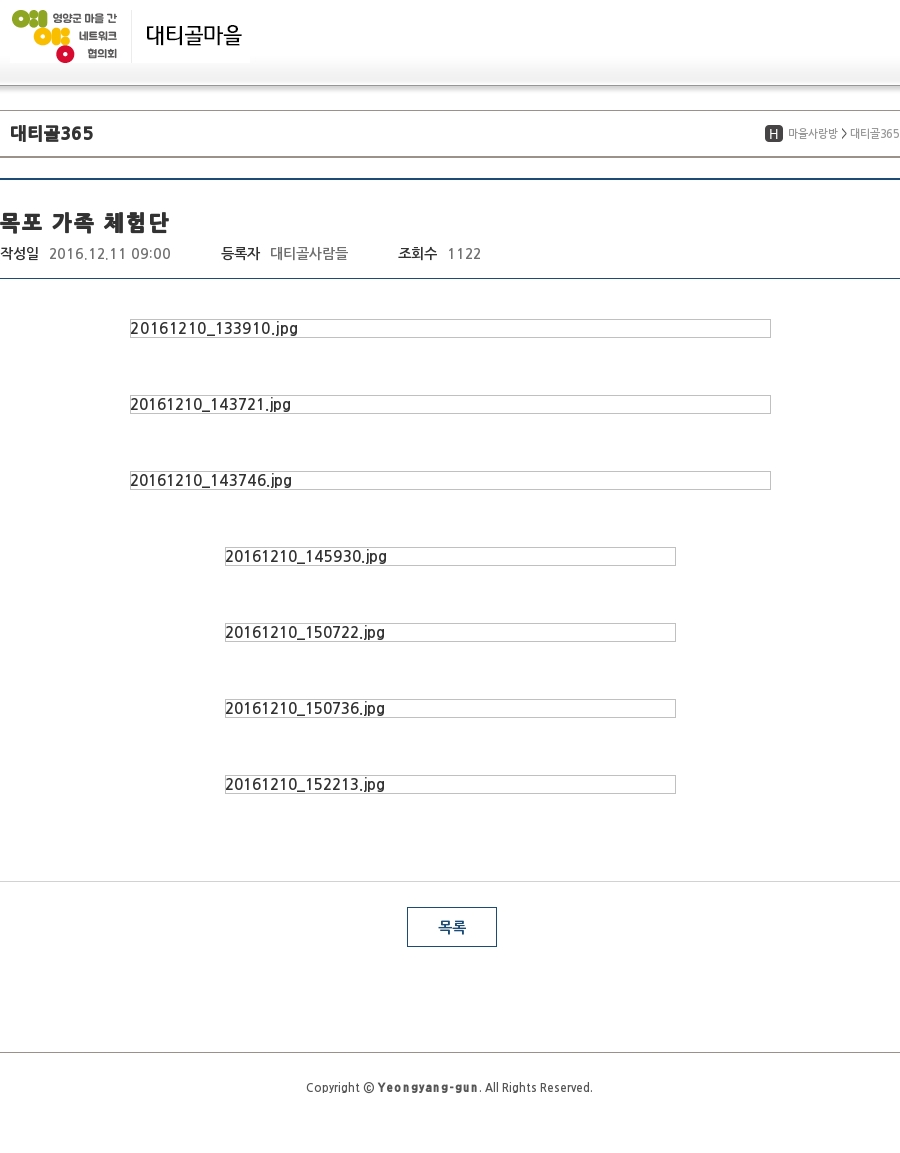The width and height of the screenshot is (900, 1153).
Task: View the 20161210_143746.jpg image
Action: (x=450, y=480)
